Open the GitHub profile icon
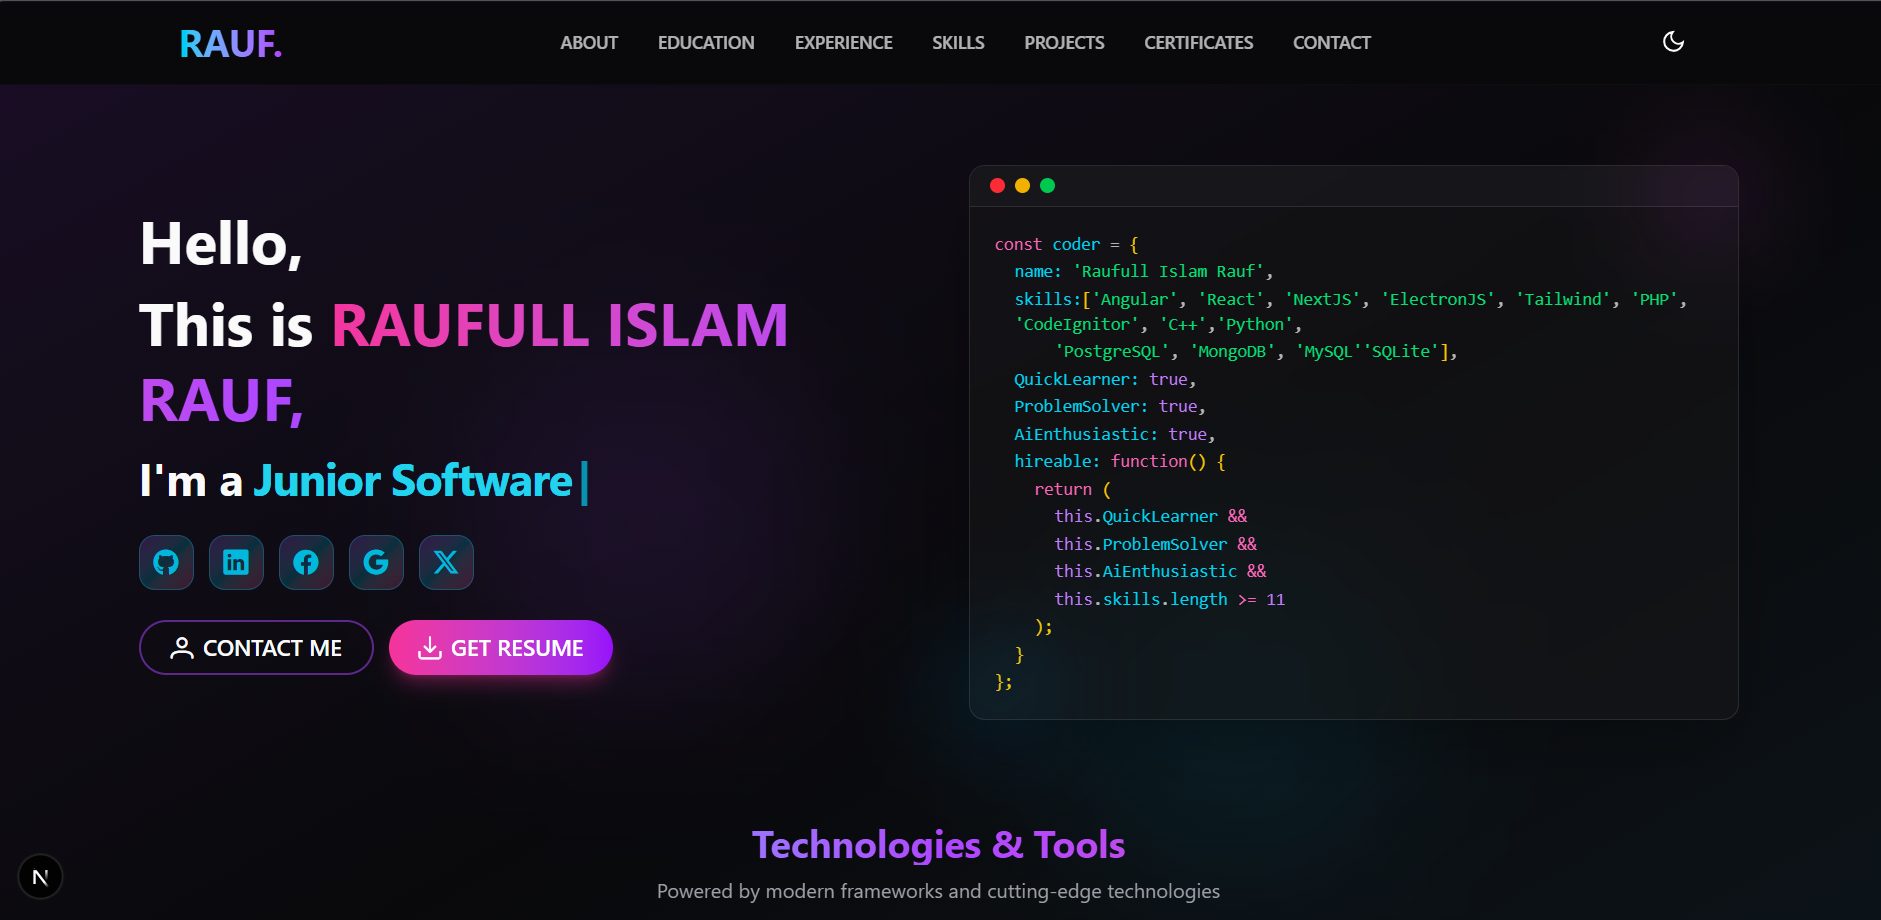 (166, 562)
